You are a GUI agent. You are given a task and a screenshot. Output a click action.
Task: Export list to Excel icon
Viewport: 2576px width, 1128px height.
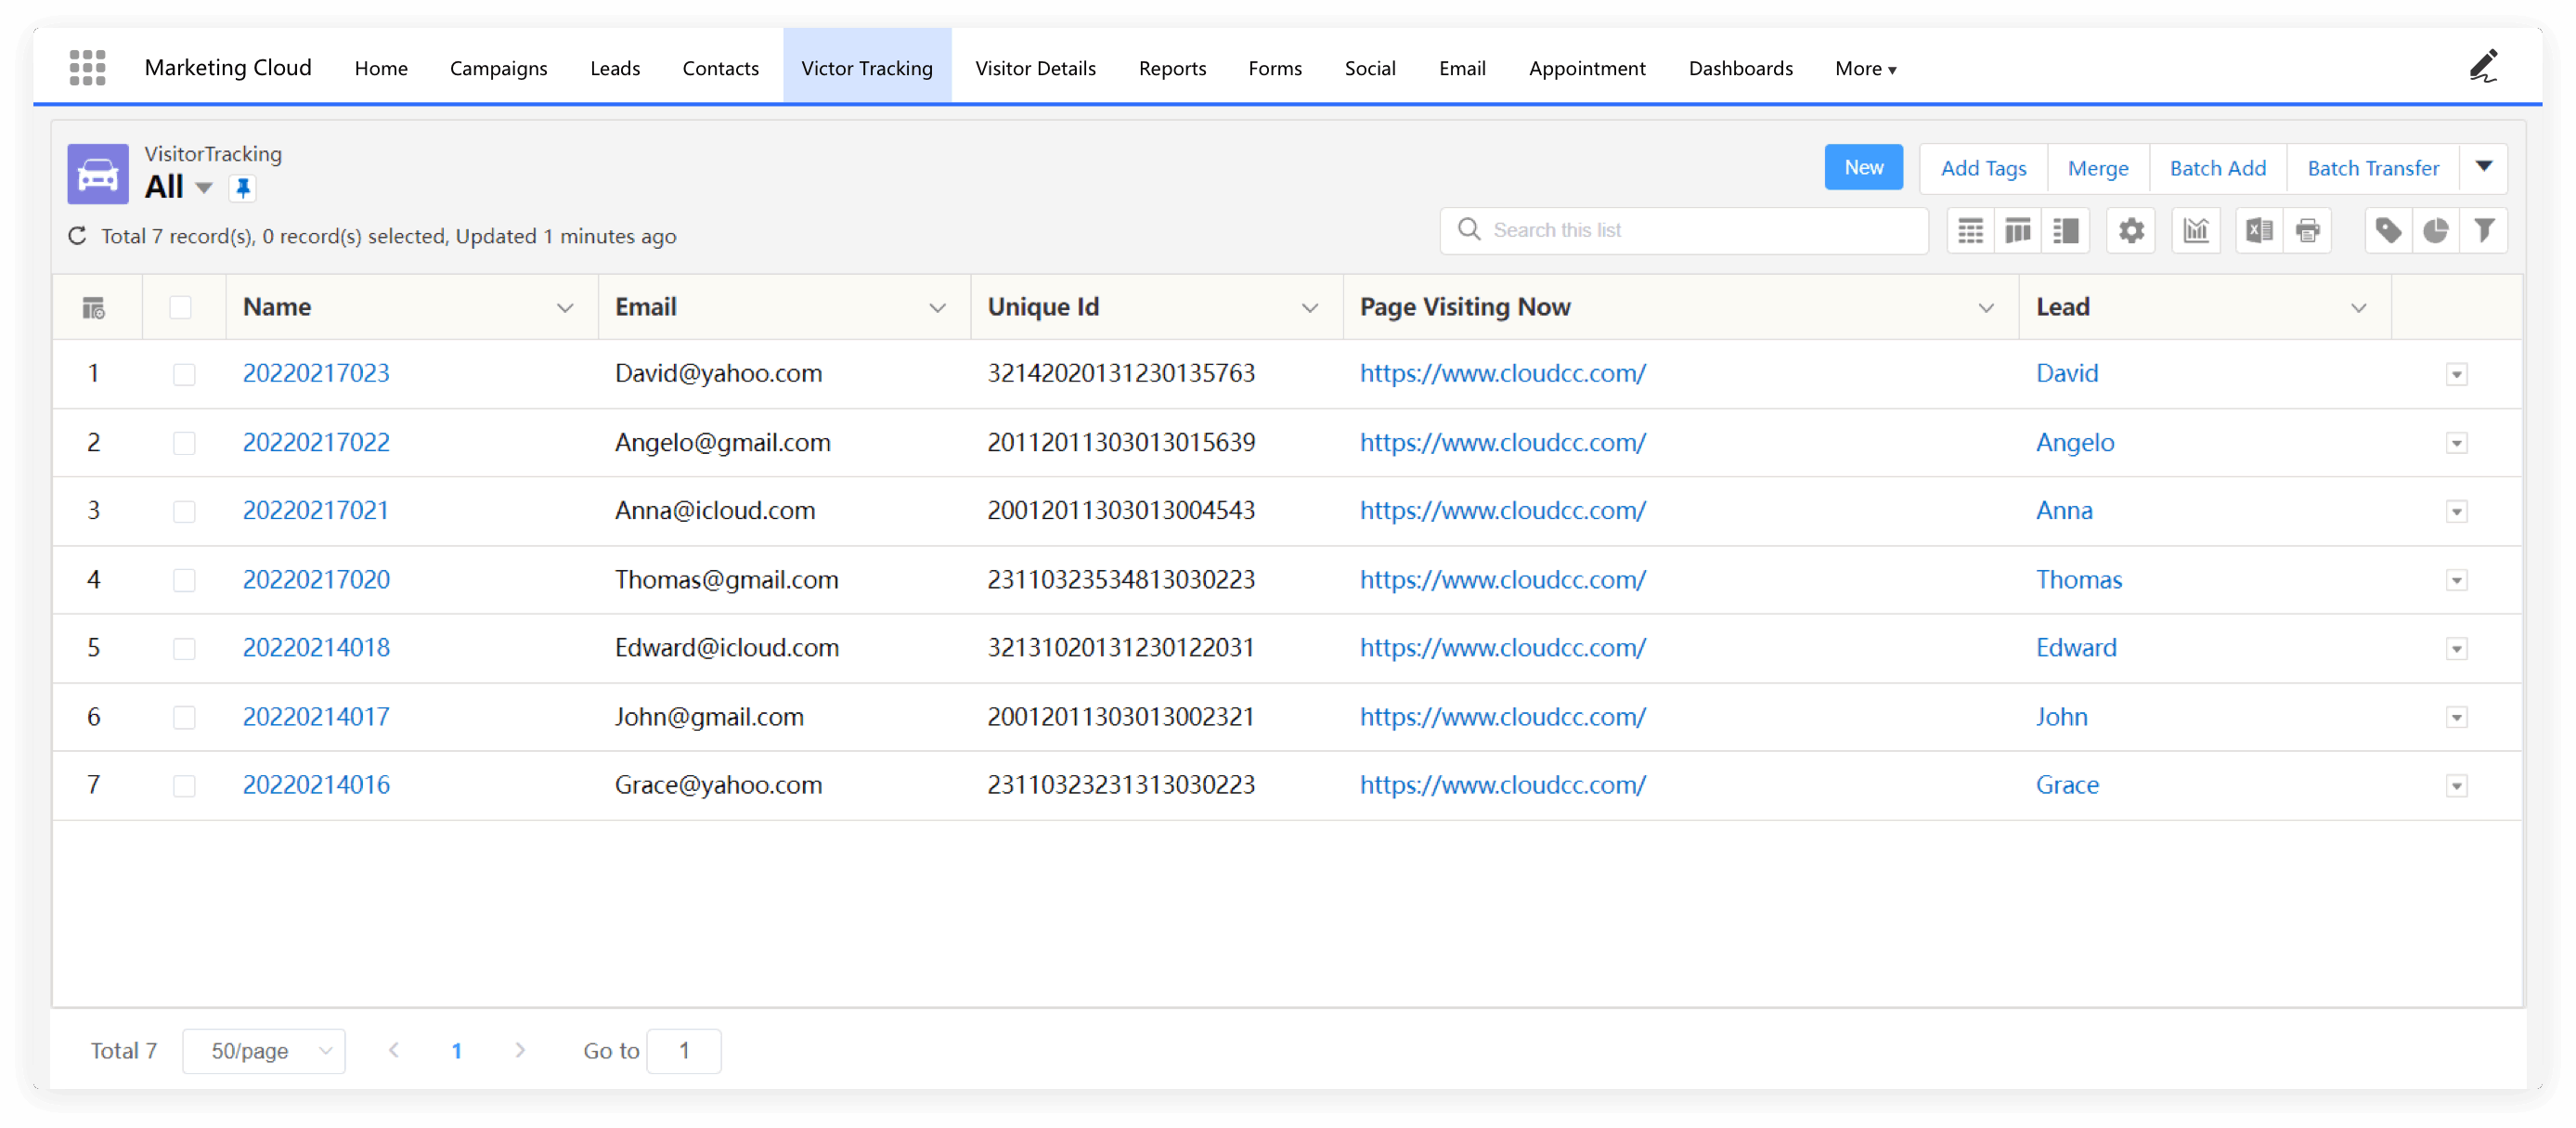click(2259, 231)
